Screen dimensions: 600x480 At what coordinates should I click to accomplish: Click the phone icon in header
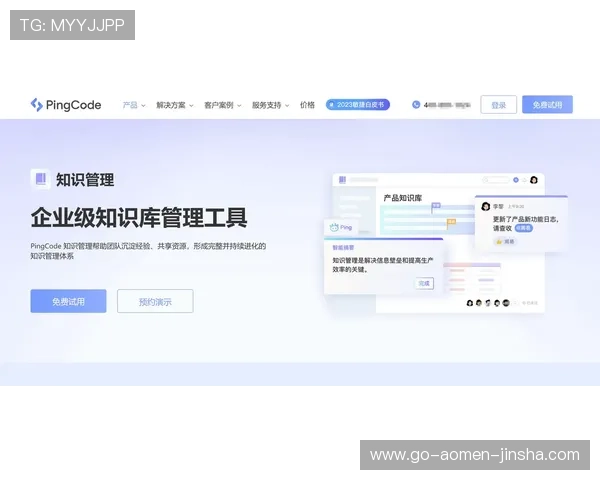tap(416, 104)
